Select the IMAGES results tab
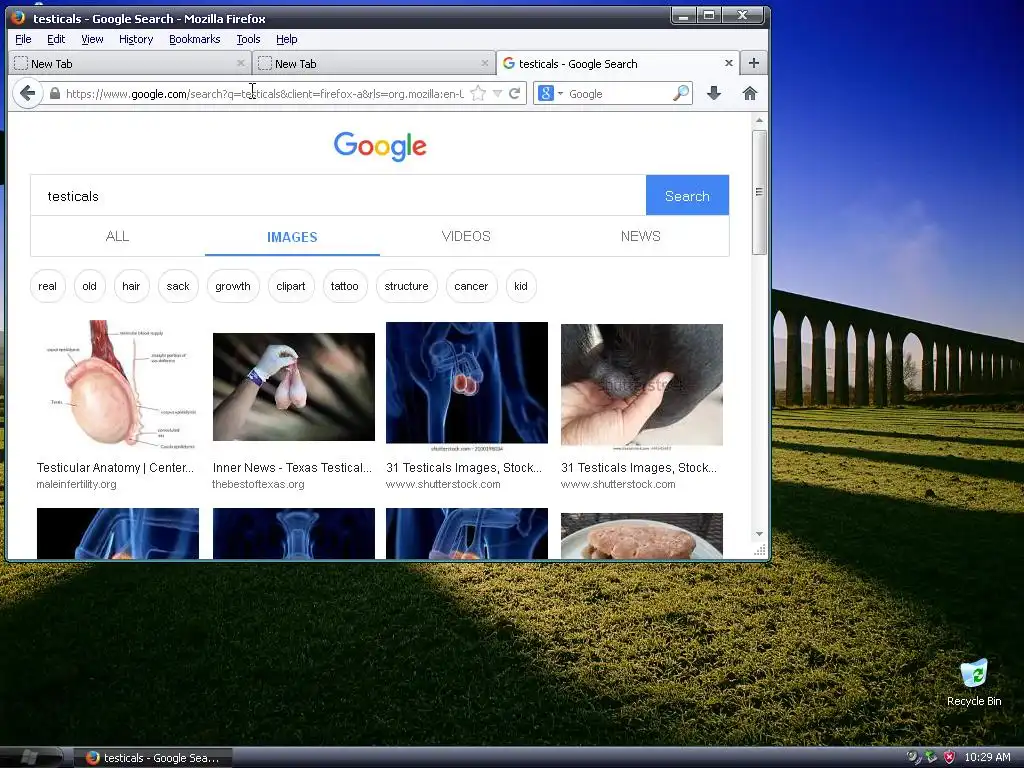The width and height of the screenshot is (1024, 768). (x=292, y=236)
